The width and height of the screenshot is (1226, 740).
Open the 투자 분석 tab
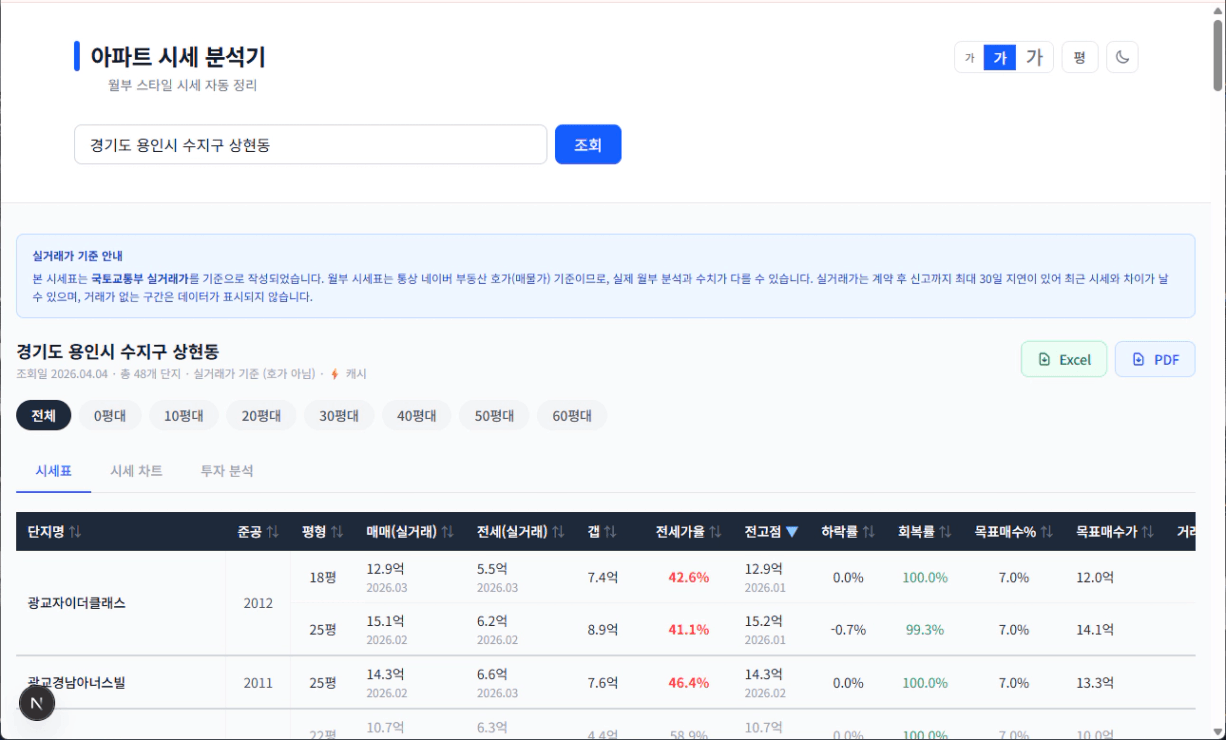(x=227, y=471)
